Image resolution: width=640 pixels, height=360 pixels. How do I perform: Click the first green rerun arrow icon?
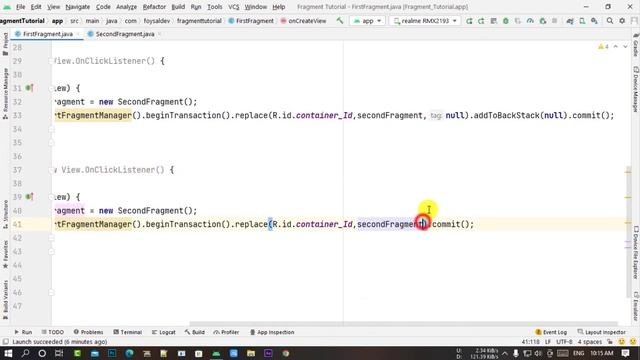click(x=469, y=21)
